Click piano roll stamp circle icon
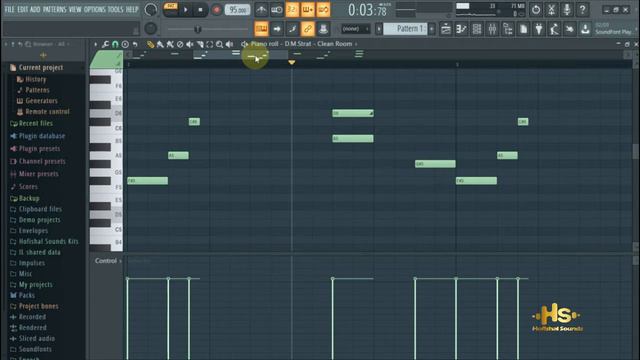This screenshot has height=360, width=640. pos(125,44)
